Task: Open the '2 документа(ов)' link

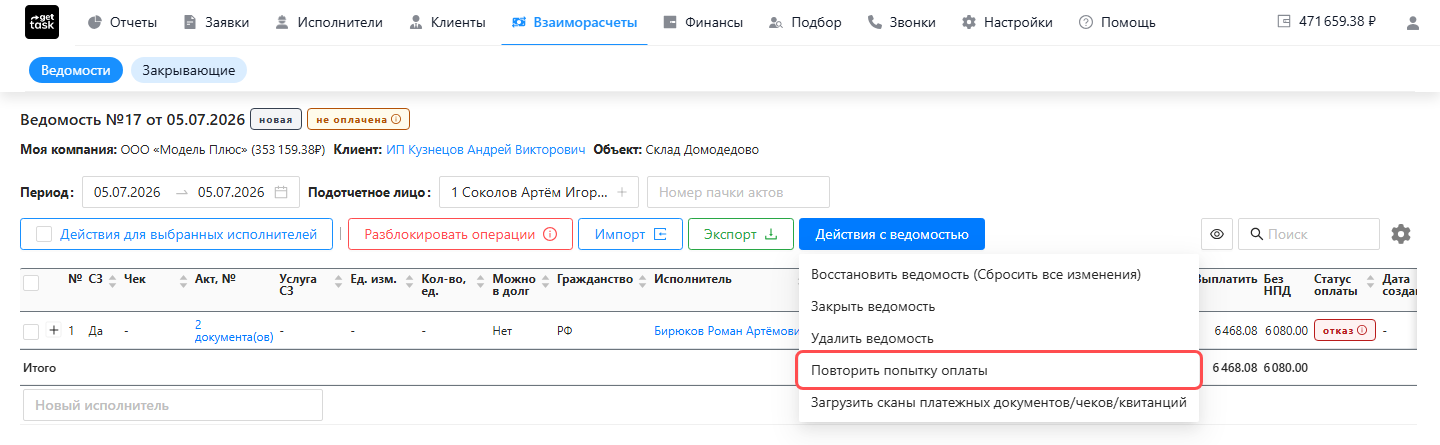Action: pos(234,331)
